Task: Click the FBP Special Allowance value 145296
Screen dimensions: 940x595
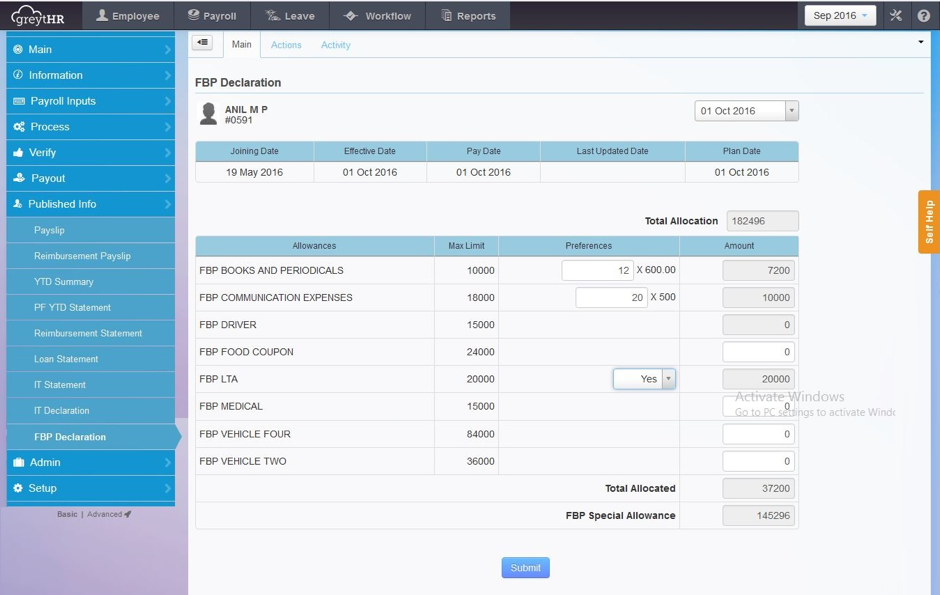Action: coord(758,515)
